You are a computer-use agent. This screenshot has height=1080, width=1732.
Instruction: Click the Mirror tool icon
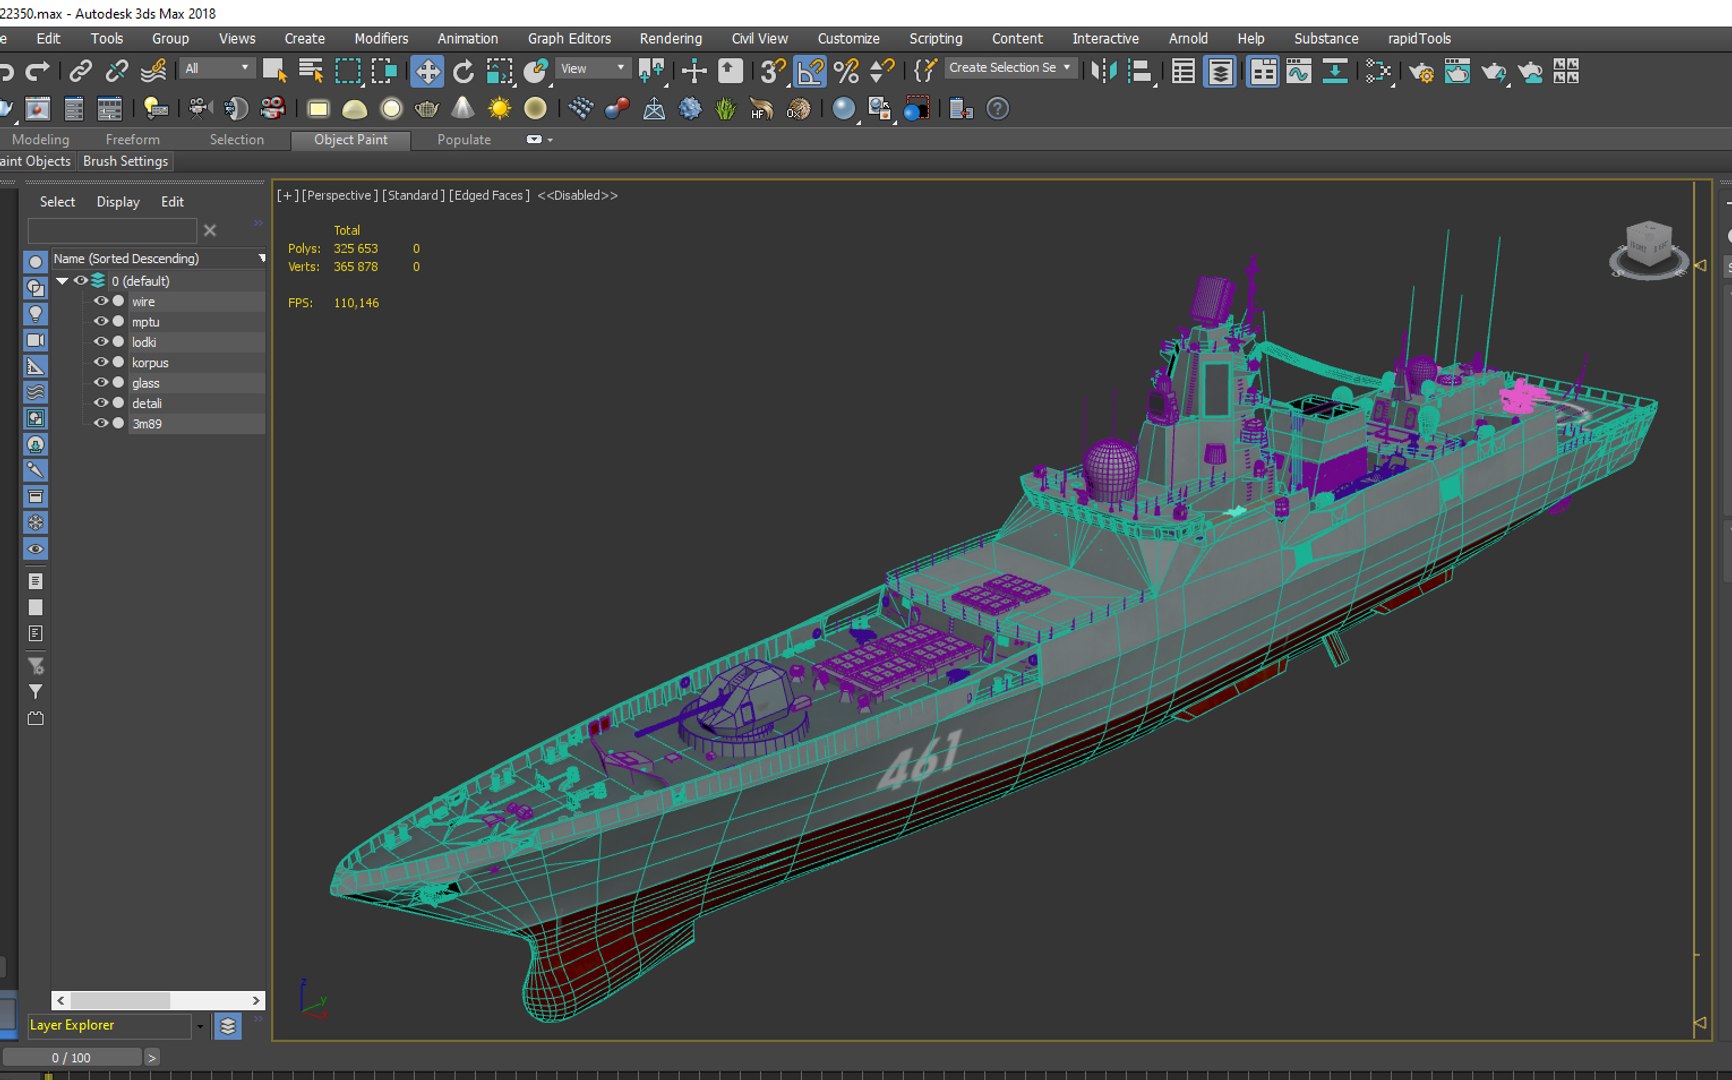pyautogui.click(x=1103, y=71)
